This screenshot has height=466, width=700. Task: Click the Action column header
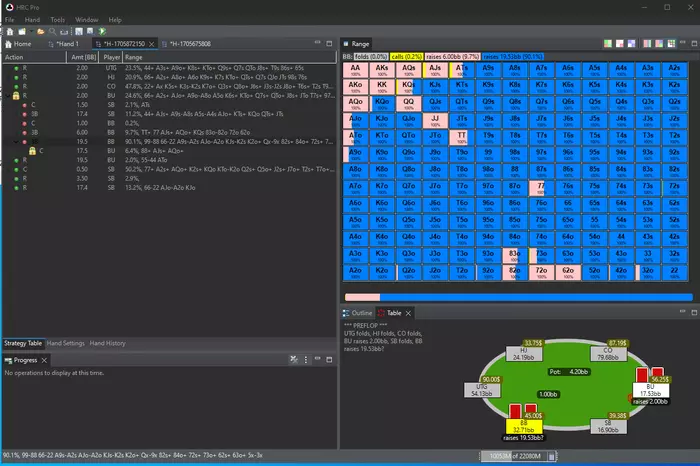coord(34,57)
